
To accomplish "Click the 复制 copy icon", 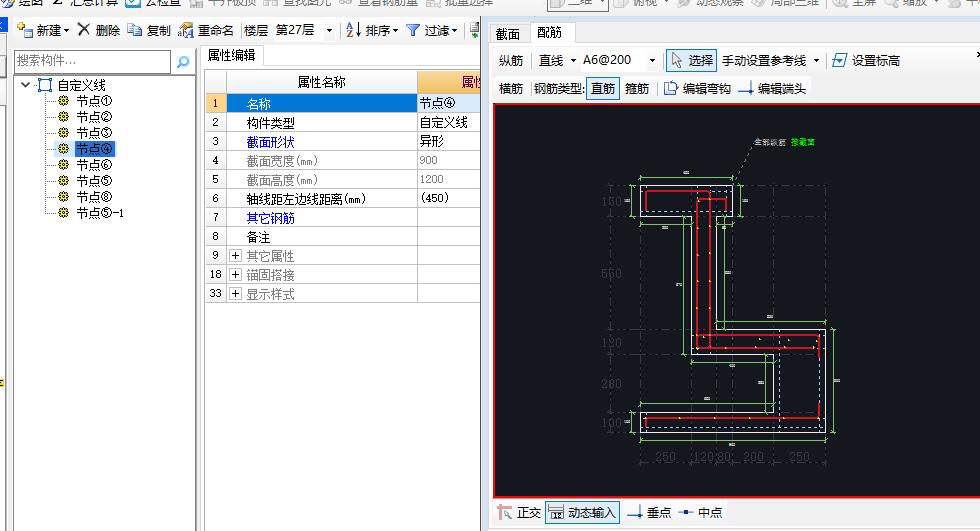I will pos(134,29).
